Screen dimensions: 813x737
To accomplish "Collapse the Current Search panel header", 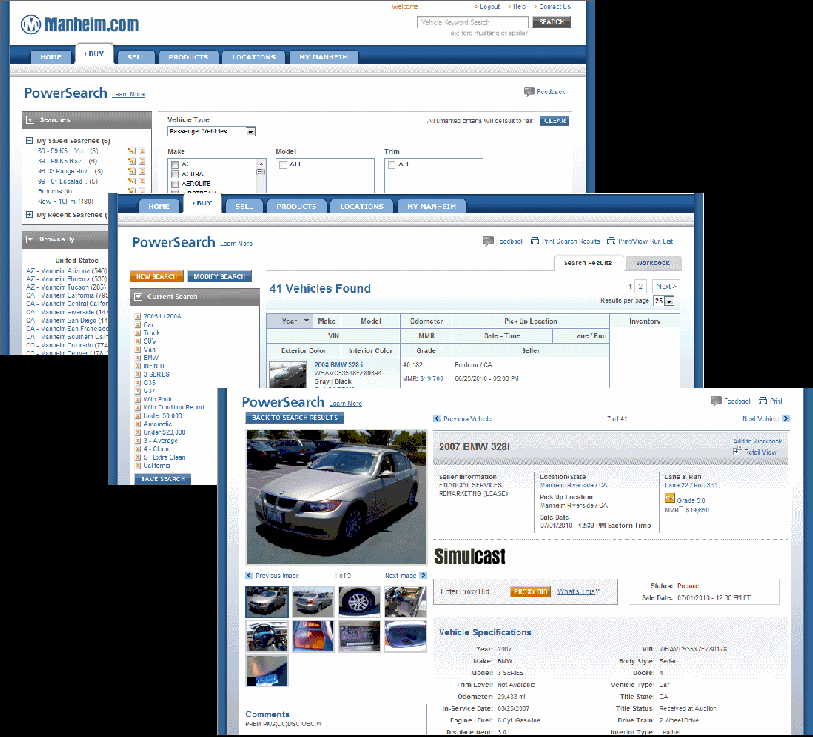I will [138, 297].
